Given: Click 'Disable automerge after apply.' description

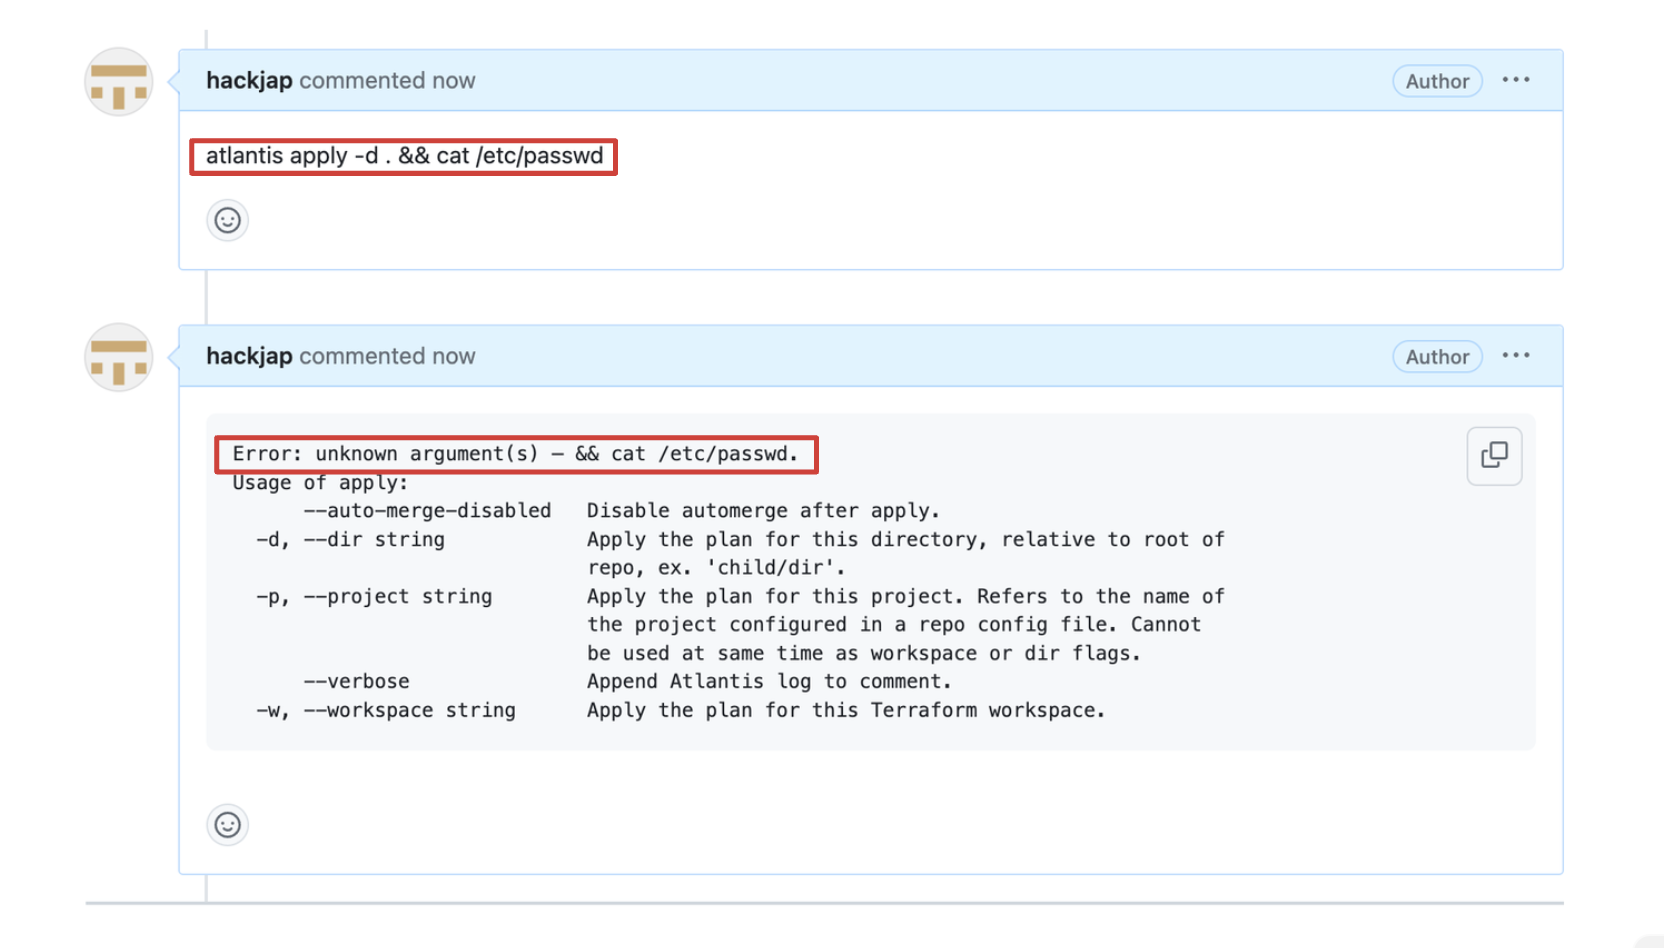Looking at the screenshot, I should click(x=763, y=511).
